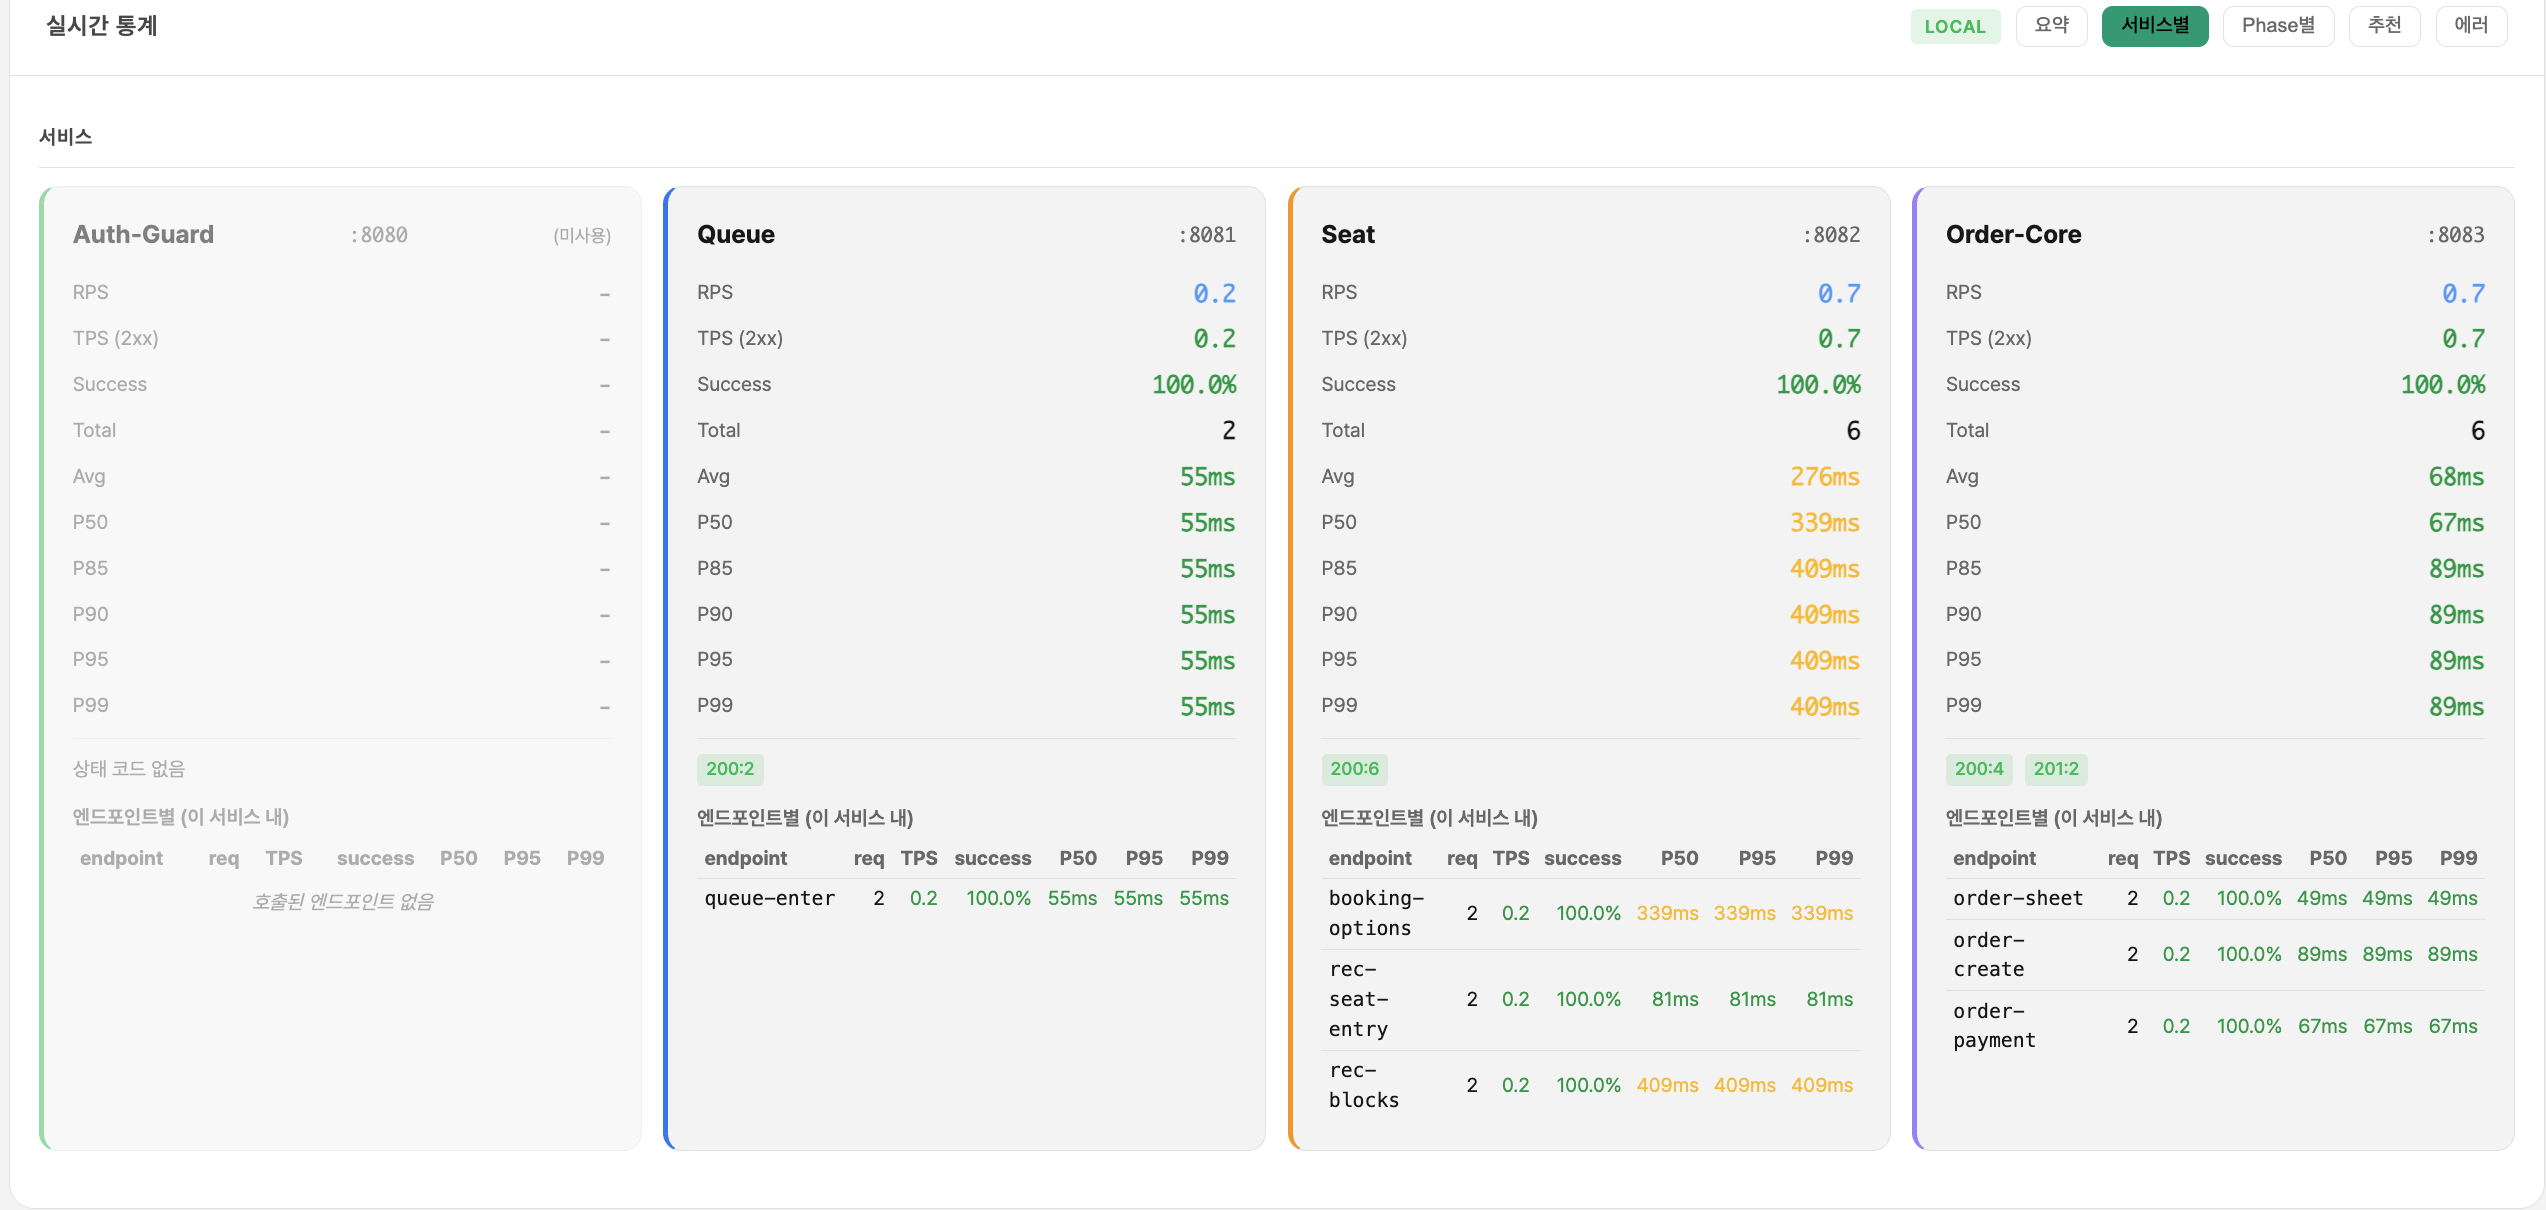Screen dimensions: 2546x1210
Task: Click the 200:6 status badge on Seat
Action: click(1354, 769)
